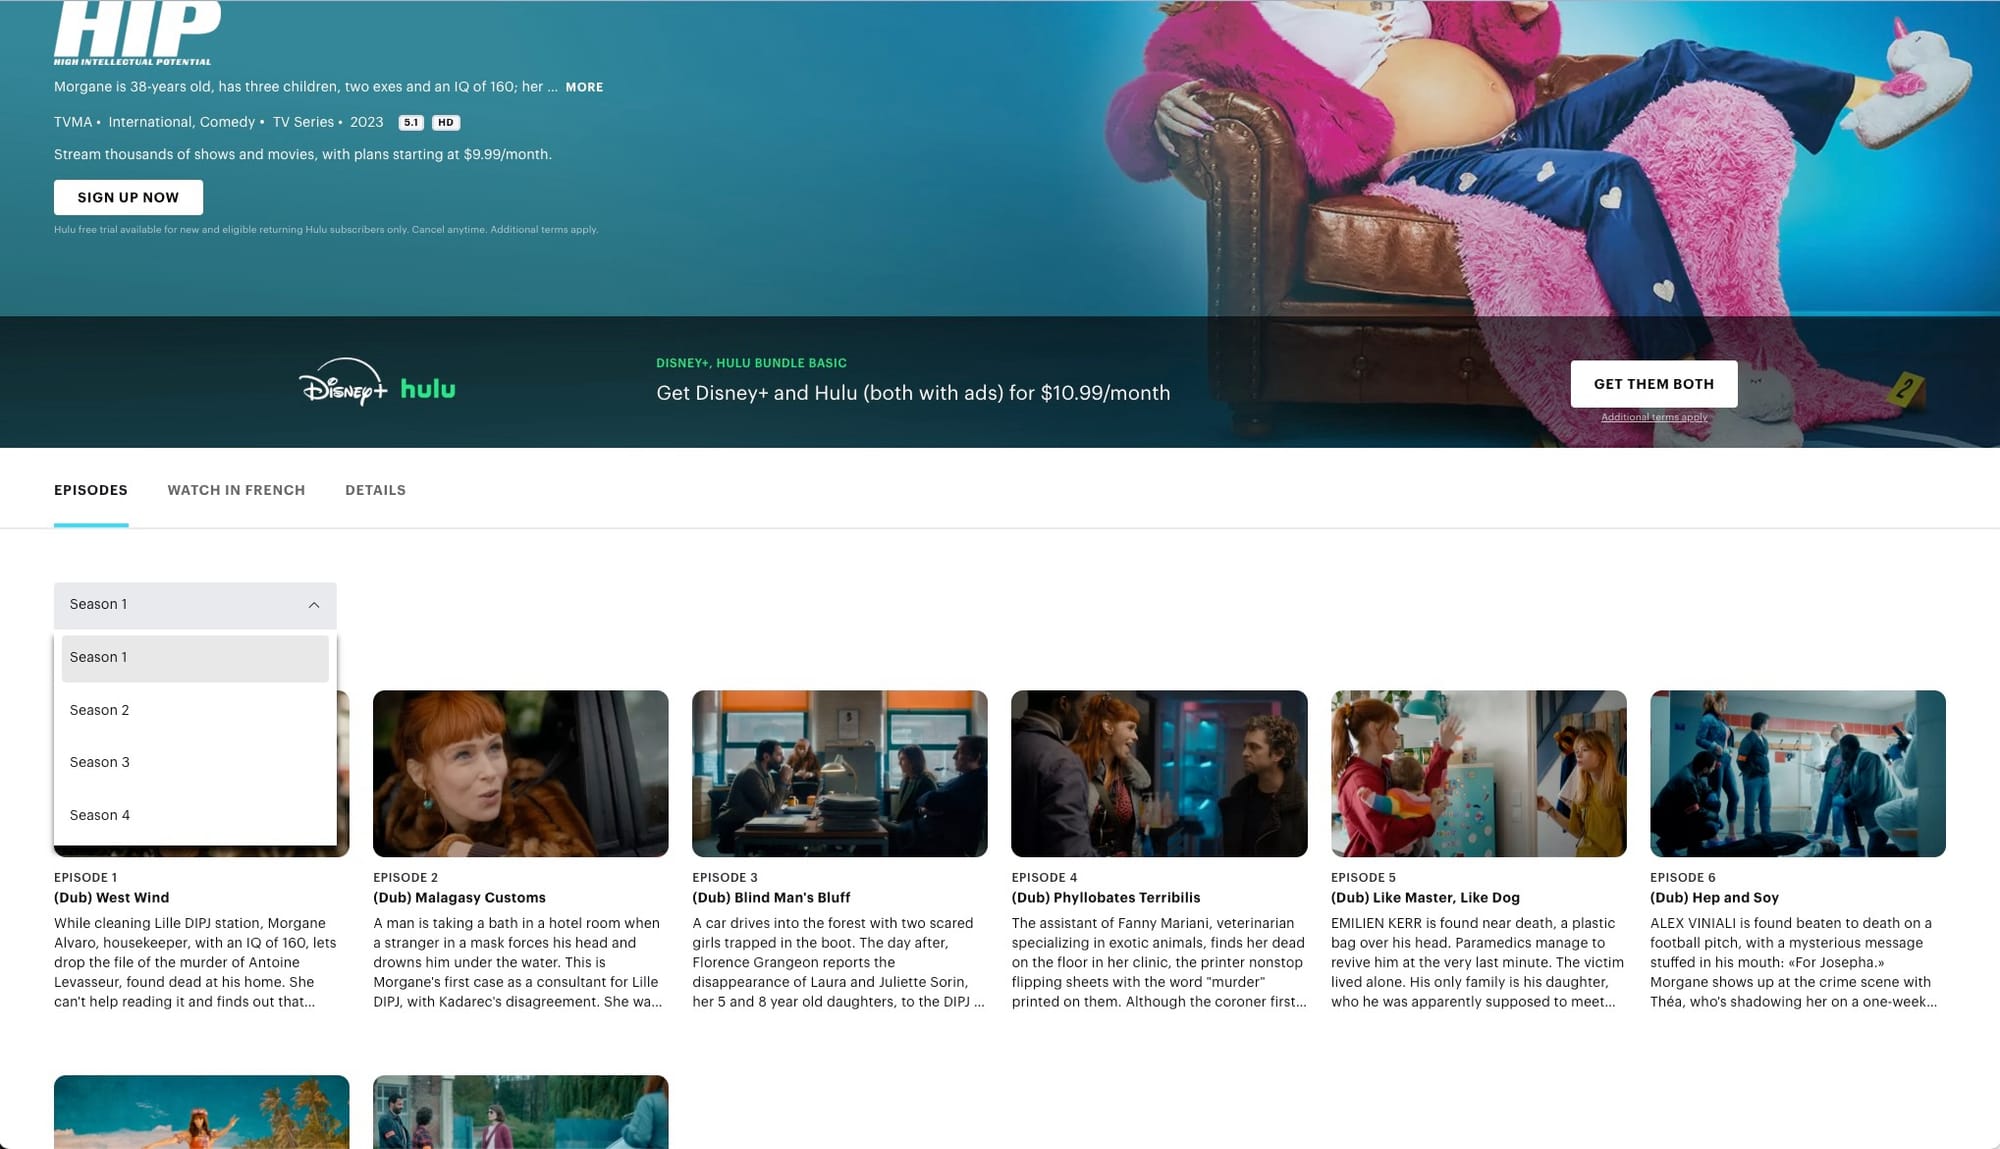This screenshot has width=2000, height=1149.
Task: Click the 5.1 audio badge
Action: click(411, 122)
